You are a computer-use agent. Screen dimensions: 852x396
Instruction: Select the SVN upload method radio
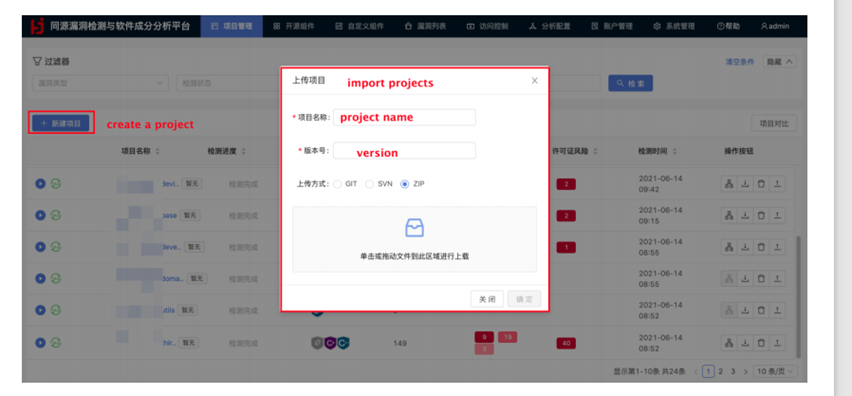point(369,184)
